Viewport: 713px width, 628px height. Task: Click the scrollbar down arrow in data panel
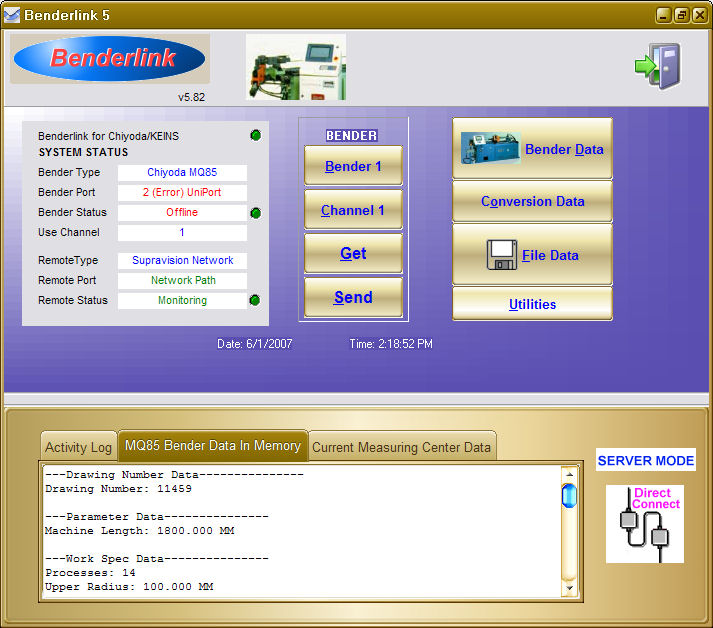(x=569, y=590)
